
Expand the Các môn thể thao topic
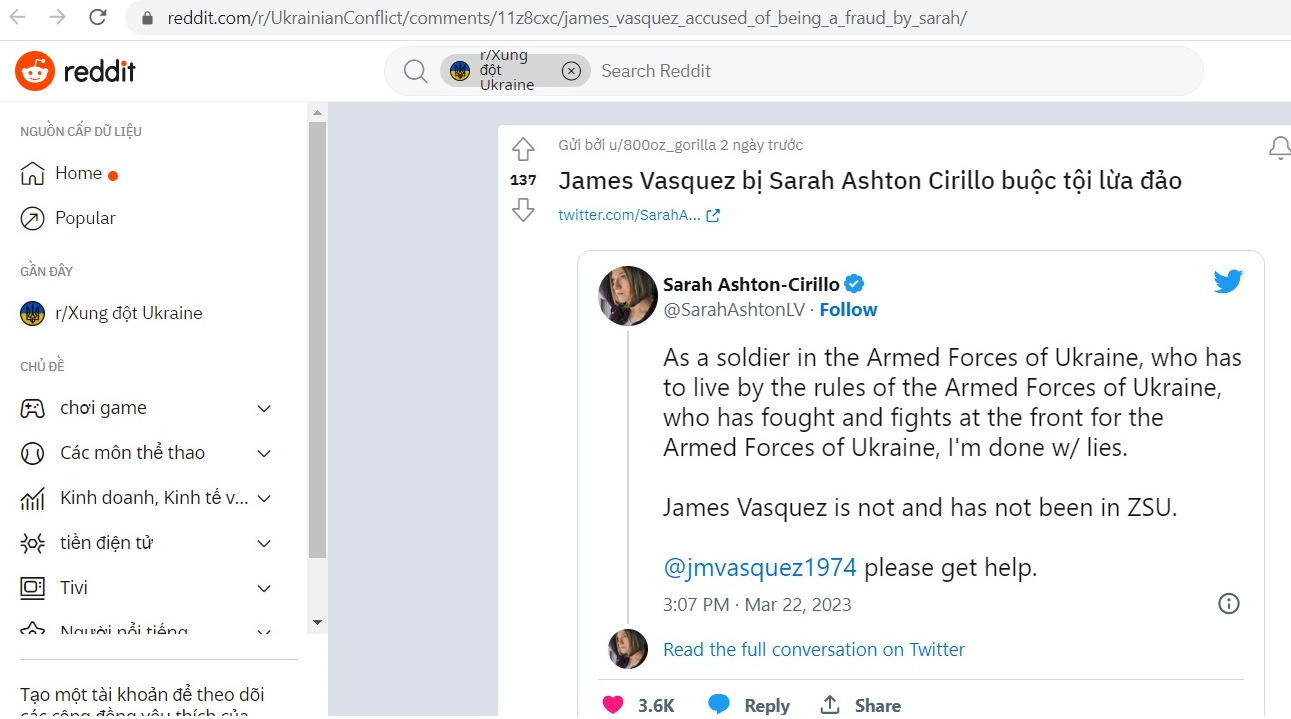pyautogui.click(x=264, y=453)
